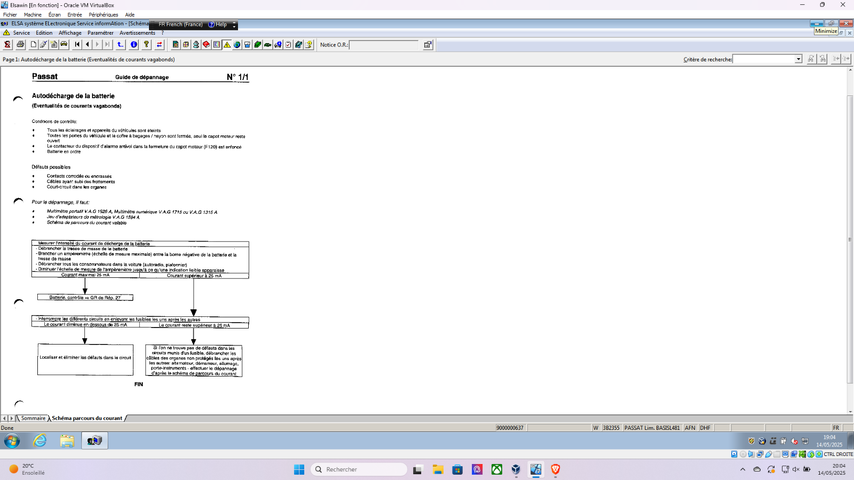The image size is (854, 480).
Task: Go to last page arrow
Action: tap(107, 45)
